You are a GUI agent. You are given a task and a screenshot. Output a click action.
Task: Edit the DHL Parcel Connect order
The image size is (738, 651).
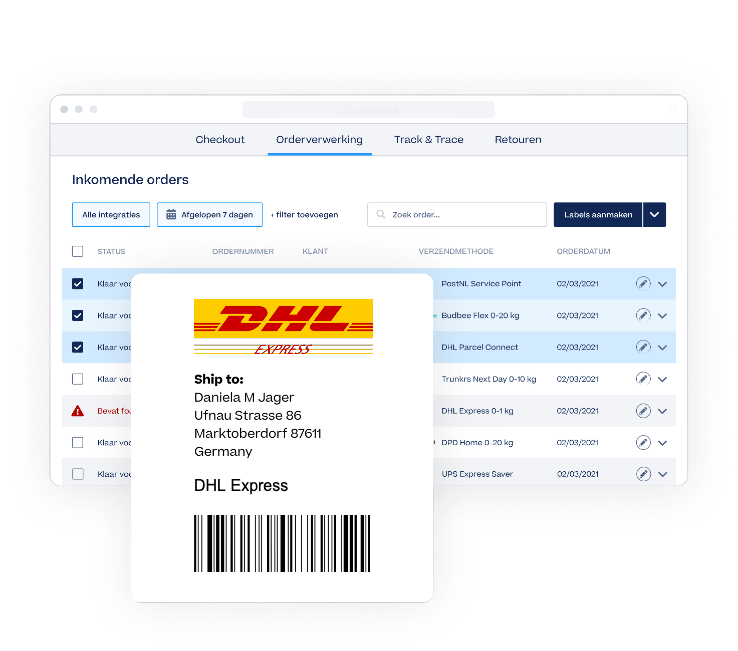click(643, 347)
